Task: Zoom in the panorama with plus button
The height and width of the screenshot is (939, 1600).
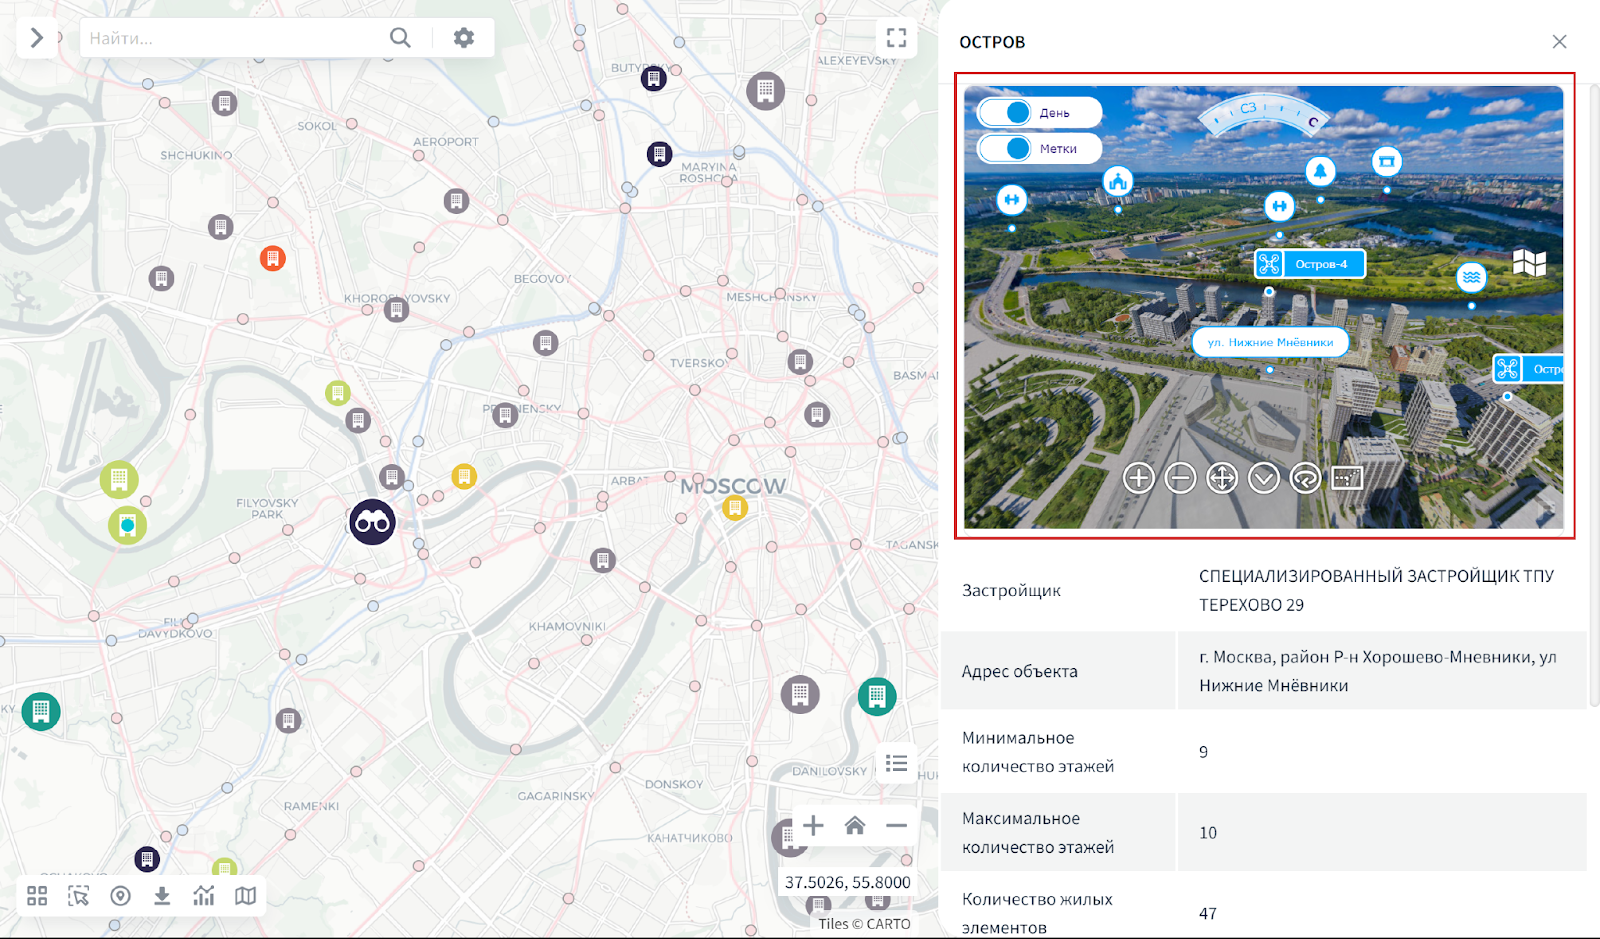Action: coord(1138,478)
